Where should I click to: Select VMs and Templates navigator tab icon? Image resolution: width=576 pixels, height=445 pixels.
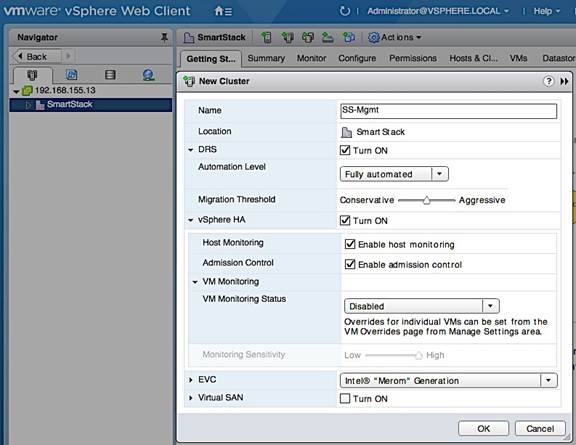click(x=71, y=75)
